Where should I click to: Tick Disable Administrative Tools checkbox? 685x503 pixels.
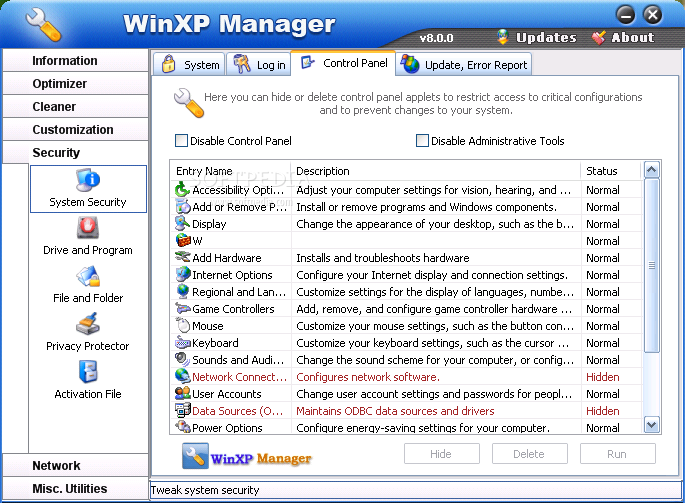coord(422,141)
